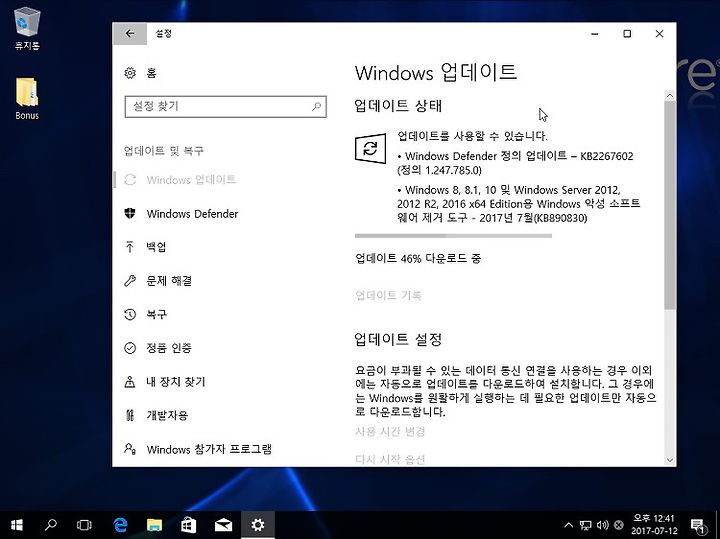Screen dimensions: 720x539
Task: Click the 문제 해결 wrench icon
Action: (x=130, y=281)
